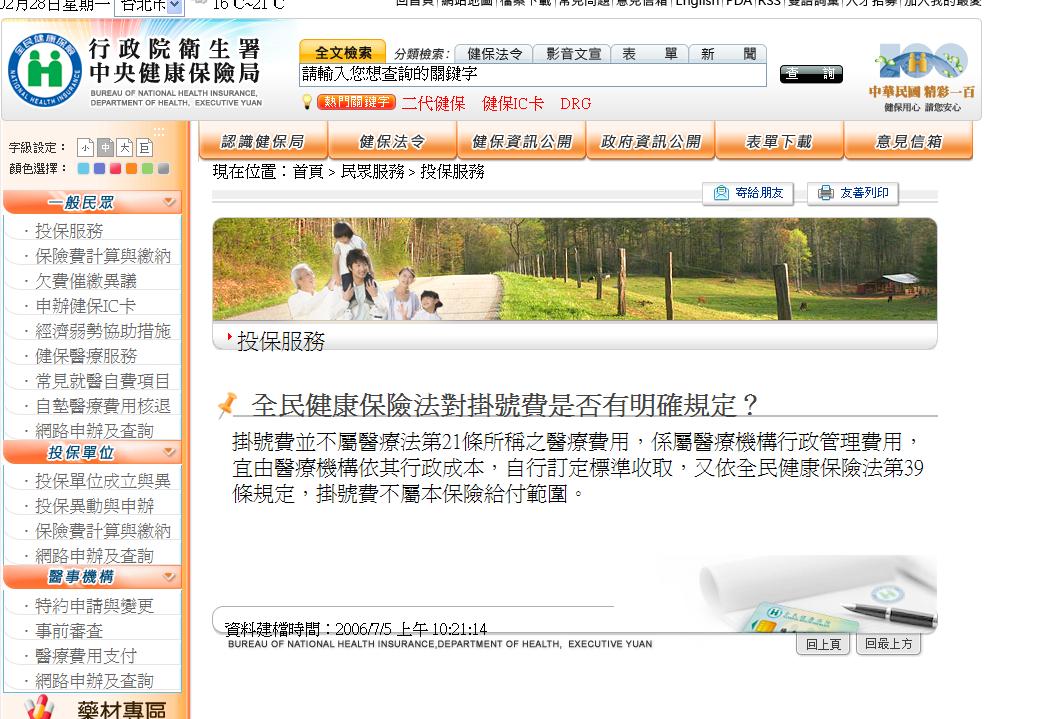The width and height of the screenshot is (1046, 719).
Task: Open 特約申請與變更 in the sidebar
Action: point(94,606)
